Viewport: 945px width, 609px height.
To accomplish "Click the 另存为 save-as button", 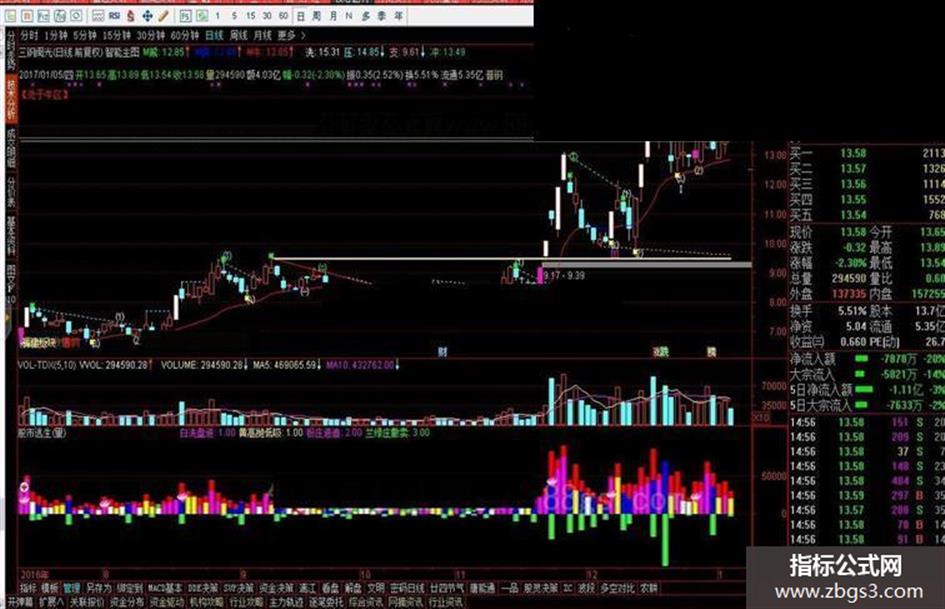I will (98, 588).
